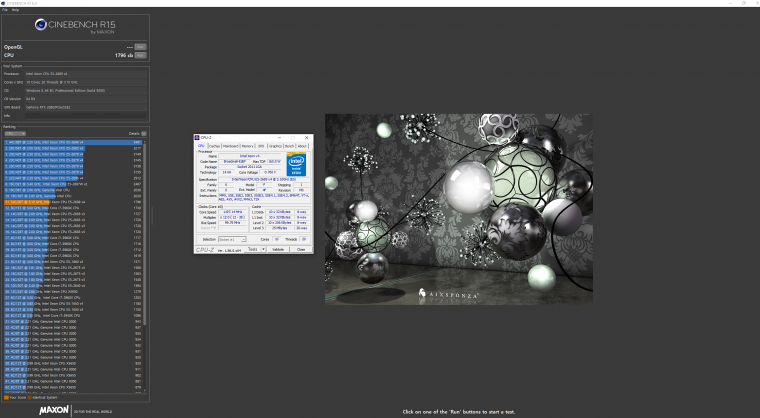Click the GFX Board value GeForce RTX
Viewport: 760px width, 418px height.
tap(85, 107)
